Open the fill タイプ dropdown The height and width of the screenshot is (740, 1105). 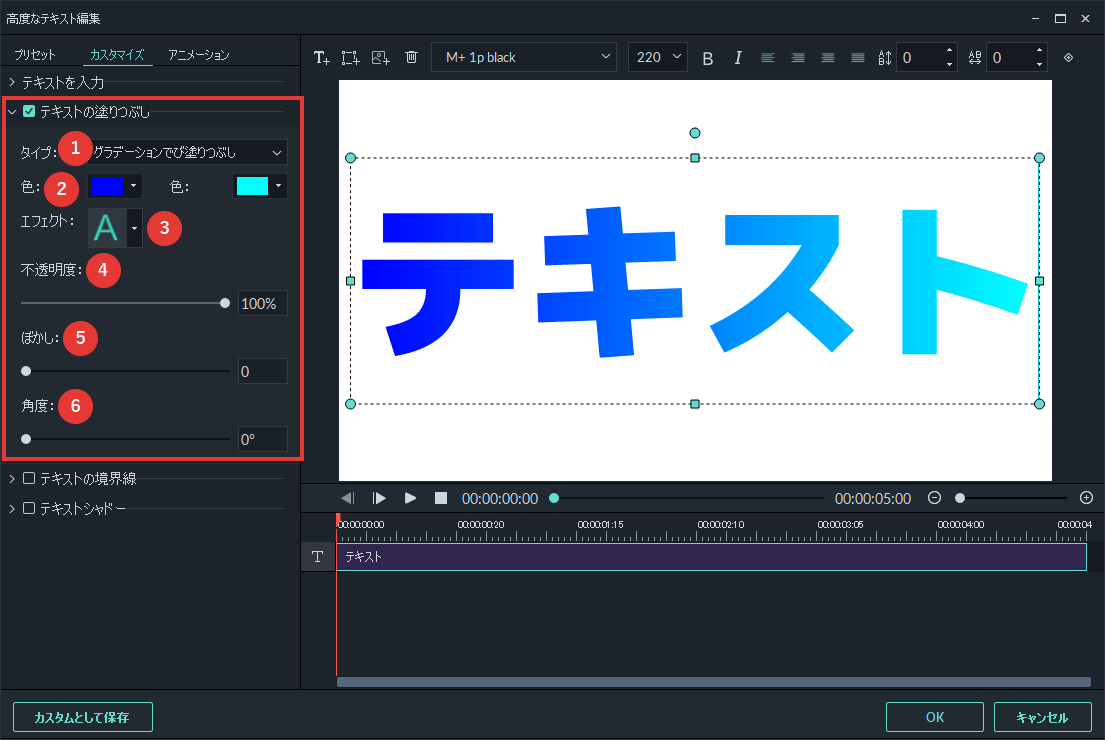tap(188, 152)
